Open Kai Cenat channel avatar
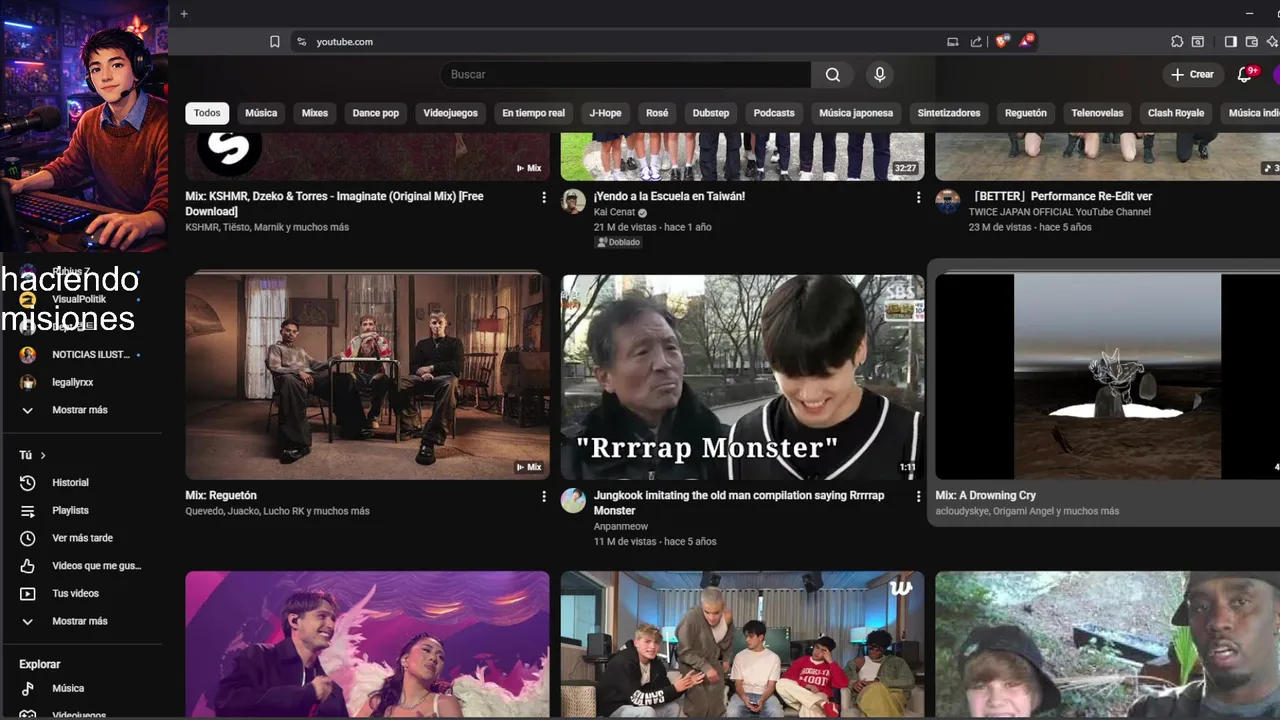Screen dimensions: 1280x720 tap(573, 201)
